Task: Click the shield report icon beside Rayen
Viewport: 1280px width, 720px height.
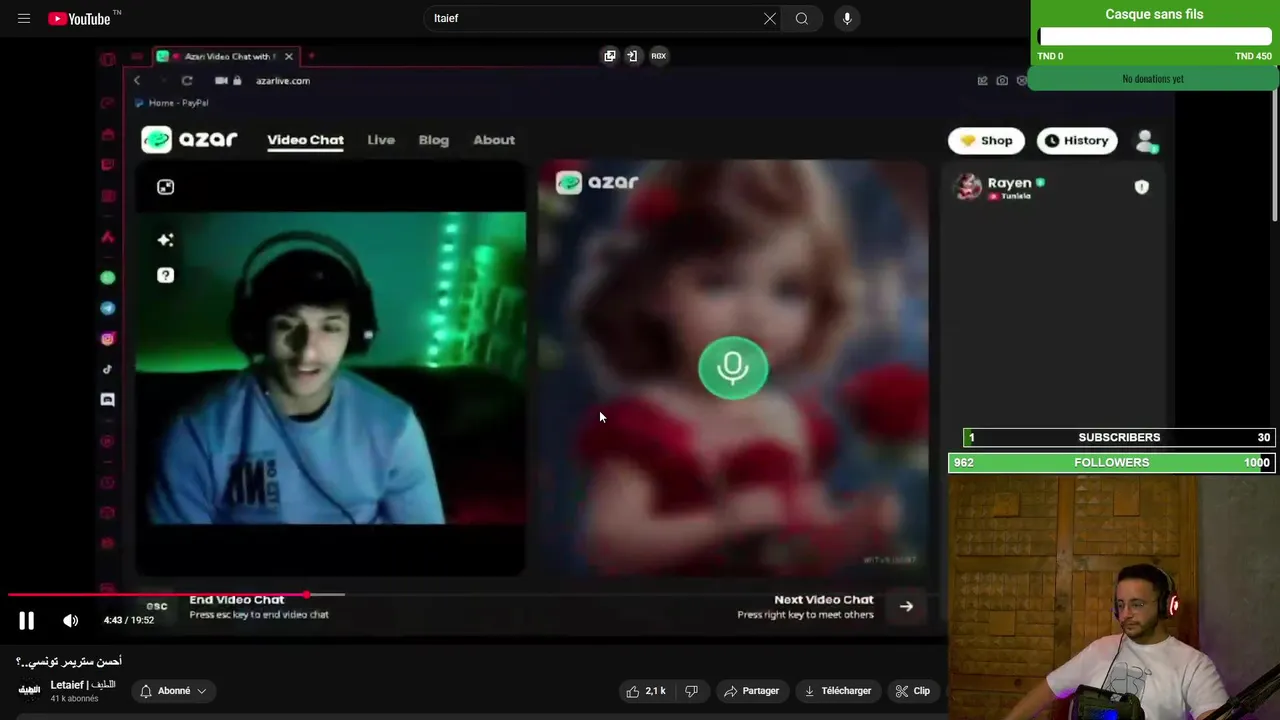Action: pyautogui.click(x=1141, y=187)
